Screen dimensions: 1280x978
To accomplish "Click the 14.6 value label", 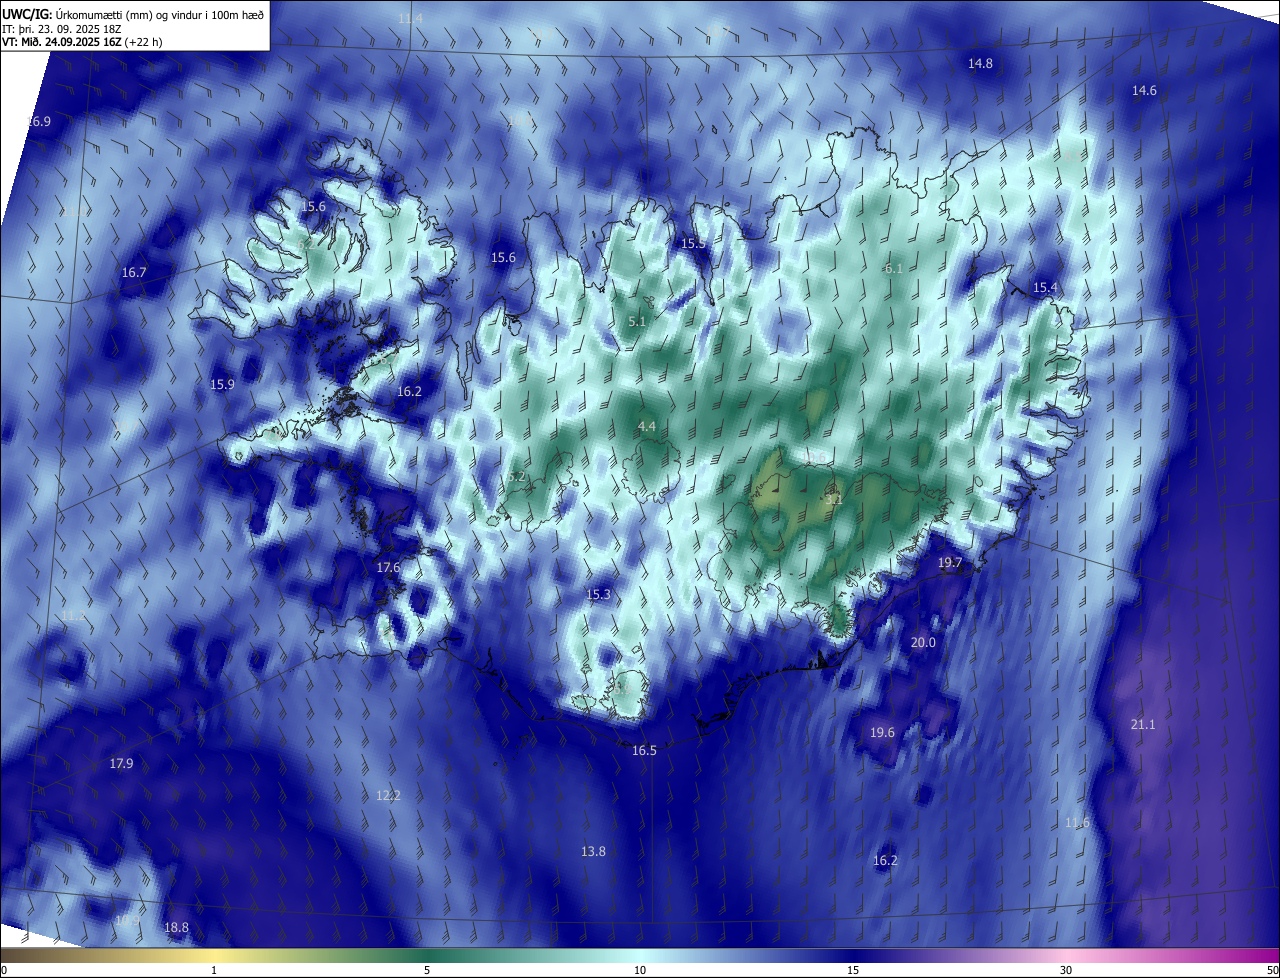I will click(x=1144, y=91).
